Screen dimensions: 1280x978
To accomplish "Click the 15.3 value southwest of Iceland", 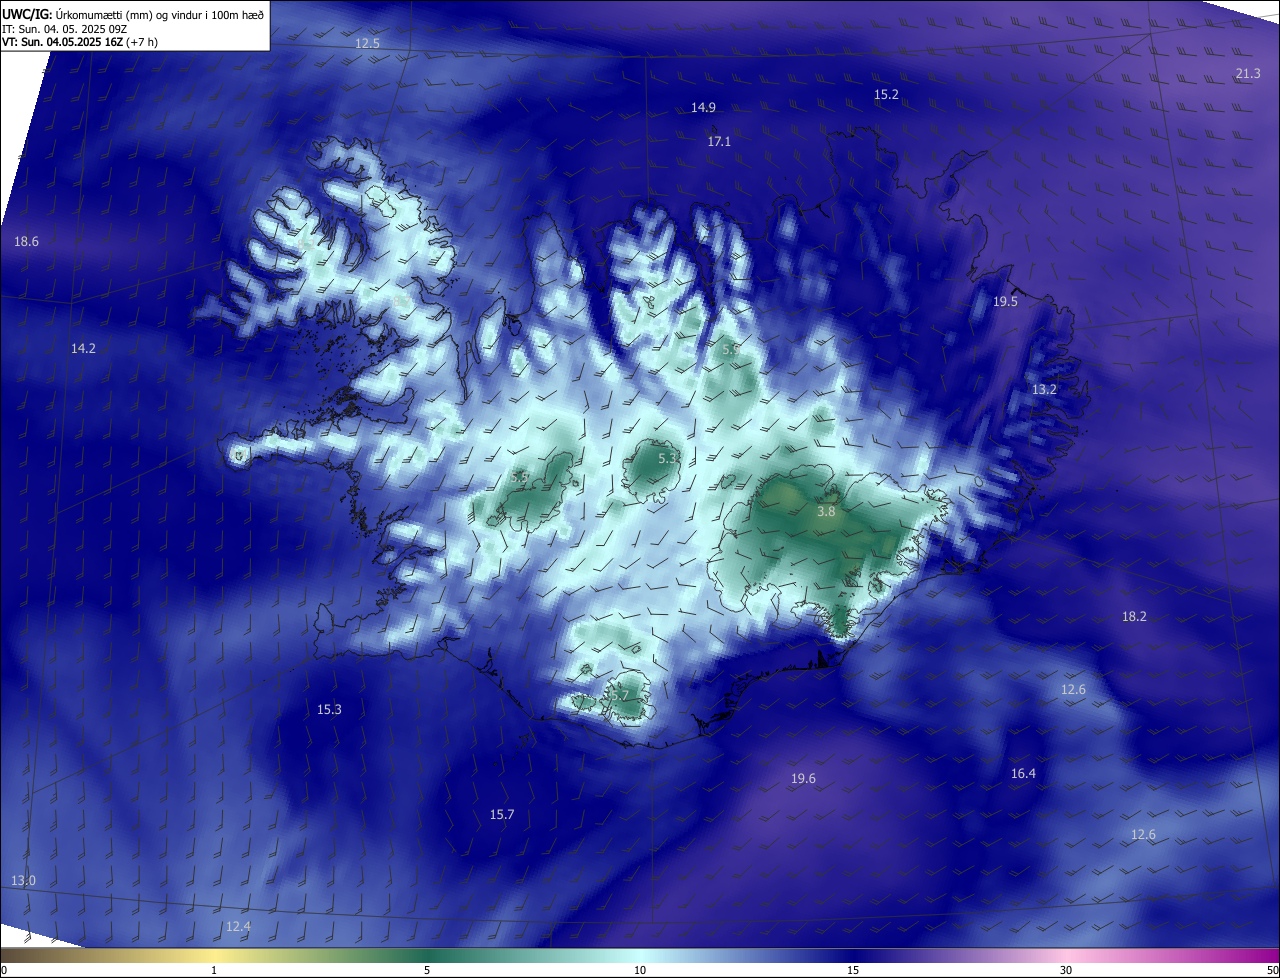I will click(x=329, y=710).
